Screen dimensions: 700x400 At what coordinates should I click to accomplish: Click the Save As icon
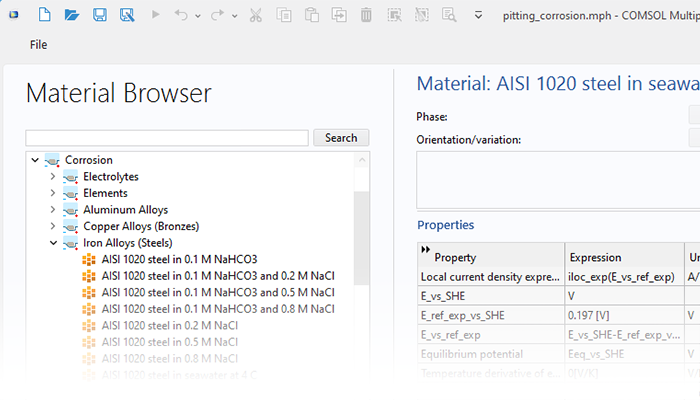tap(127, 15)
